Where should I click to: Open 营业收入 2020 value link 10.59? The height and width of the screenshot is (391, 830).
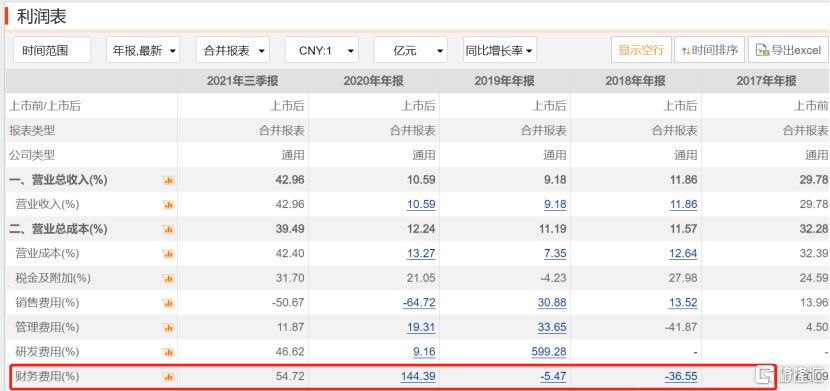[x=421, y=204]
